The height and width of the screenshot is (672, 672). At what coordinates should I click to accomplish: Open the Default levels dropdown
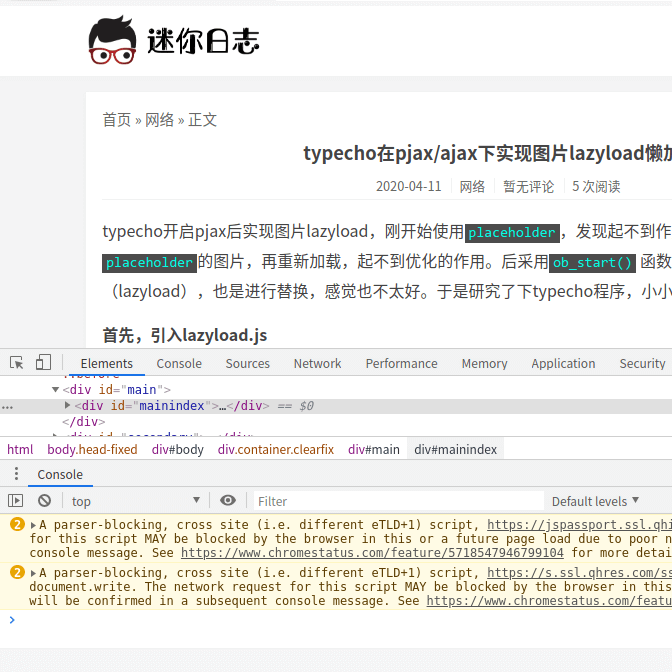coord(595,501)
